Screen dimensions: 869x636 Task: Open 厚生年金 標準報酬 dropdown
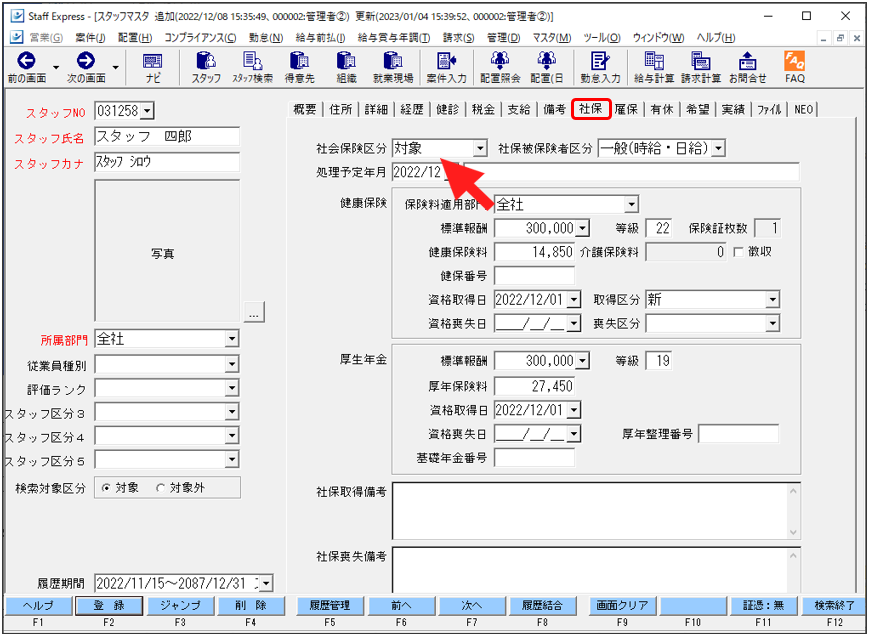point(581,362)
